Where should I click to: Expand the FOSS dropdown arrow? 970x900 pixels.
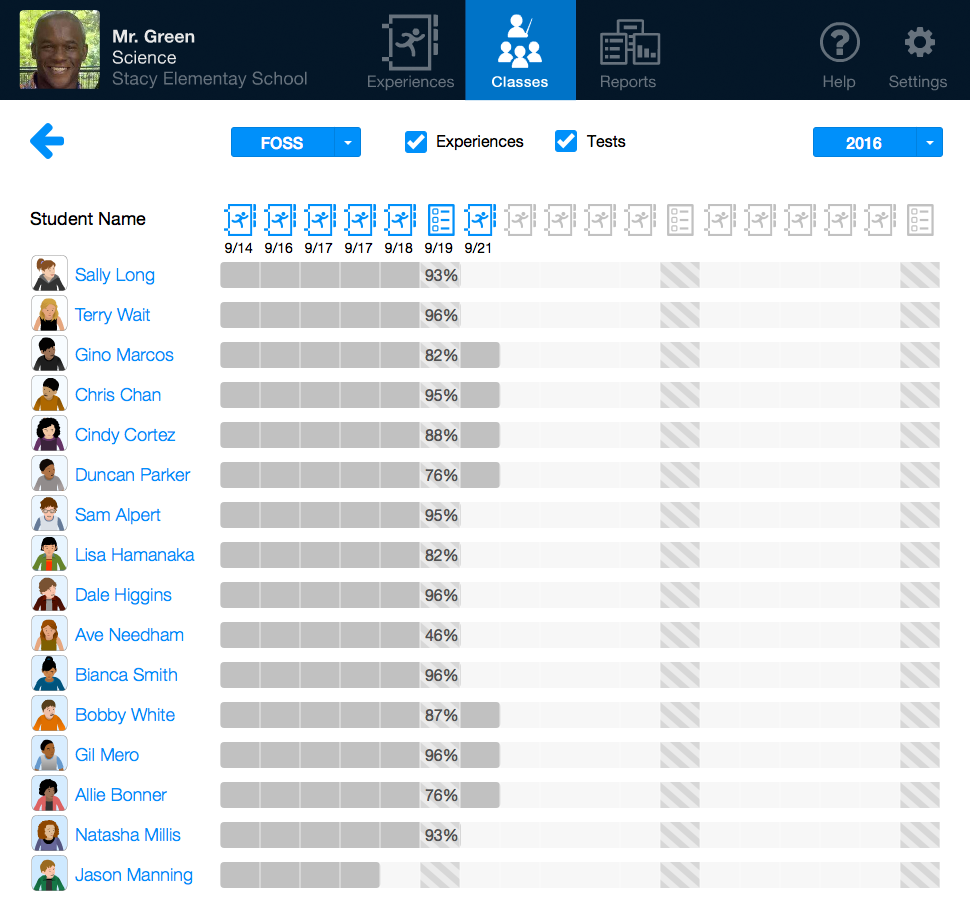348,142
